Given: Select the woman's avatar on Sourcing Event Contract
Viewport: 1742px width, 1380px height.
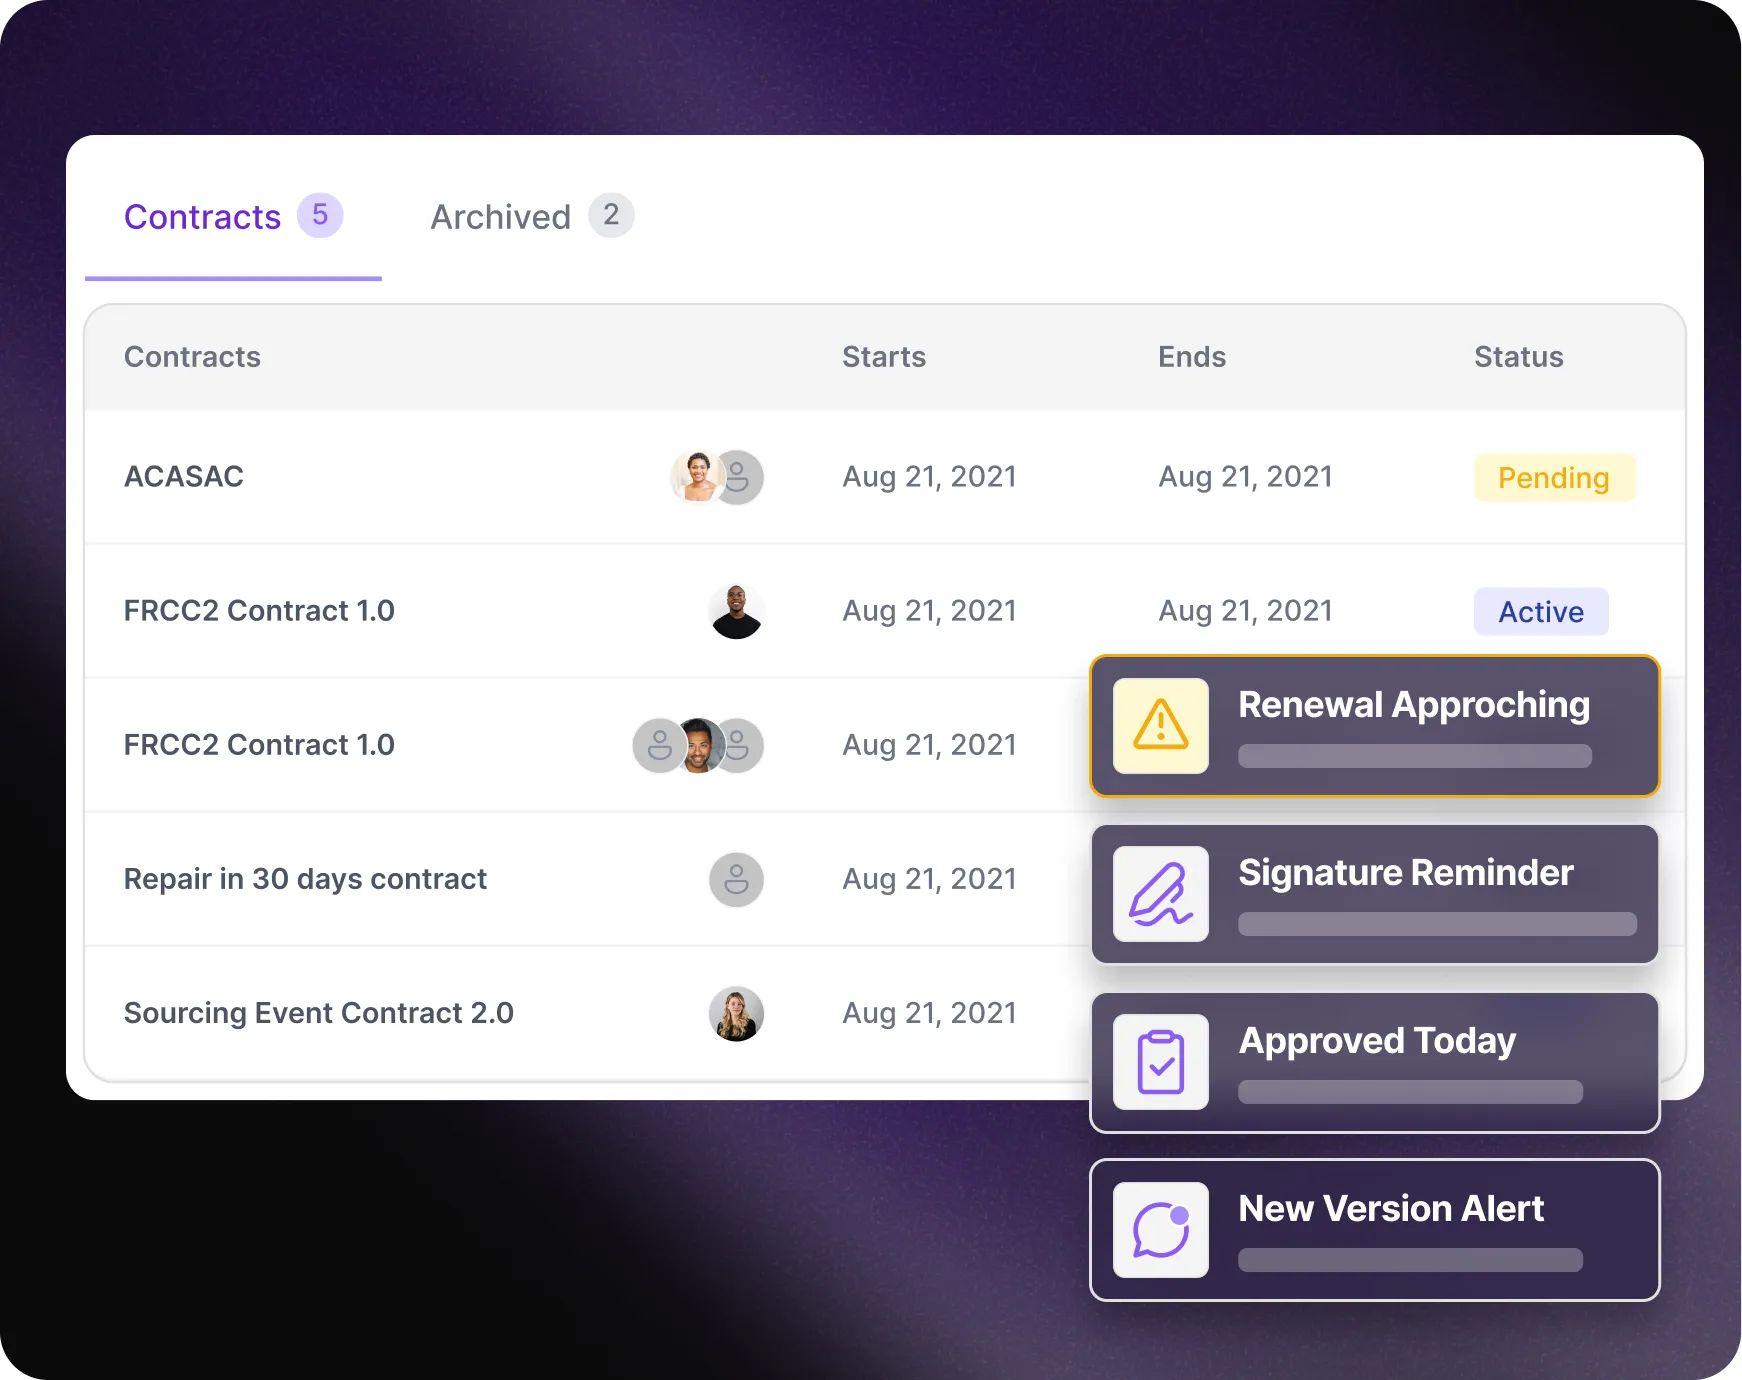Looking at the screenshot, I should [x=737, y=1013].
